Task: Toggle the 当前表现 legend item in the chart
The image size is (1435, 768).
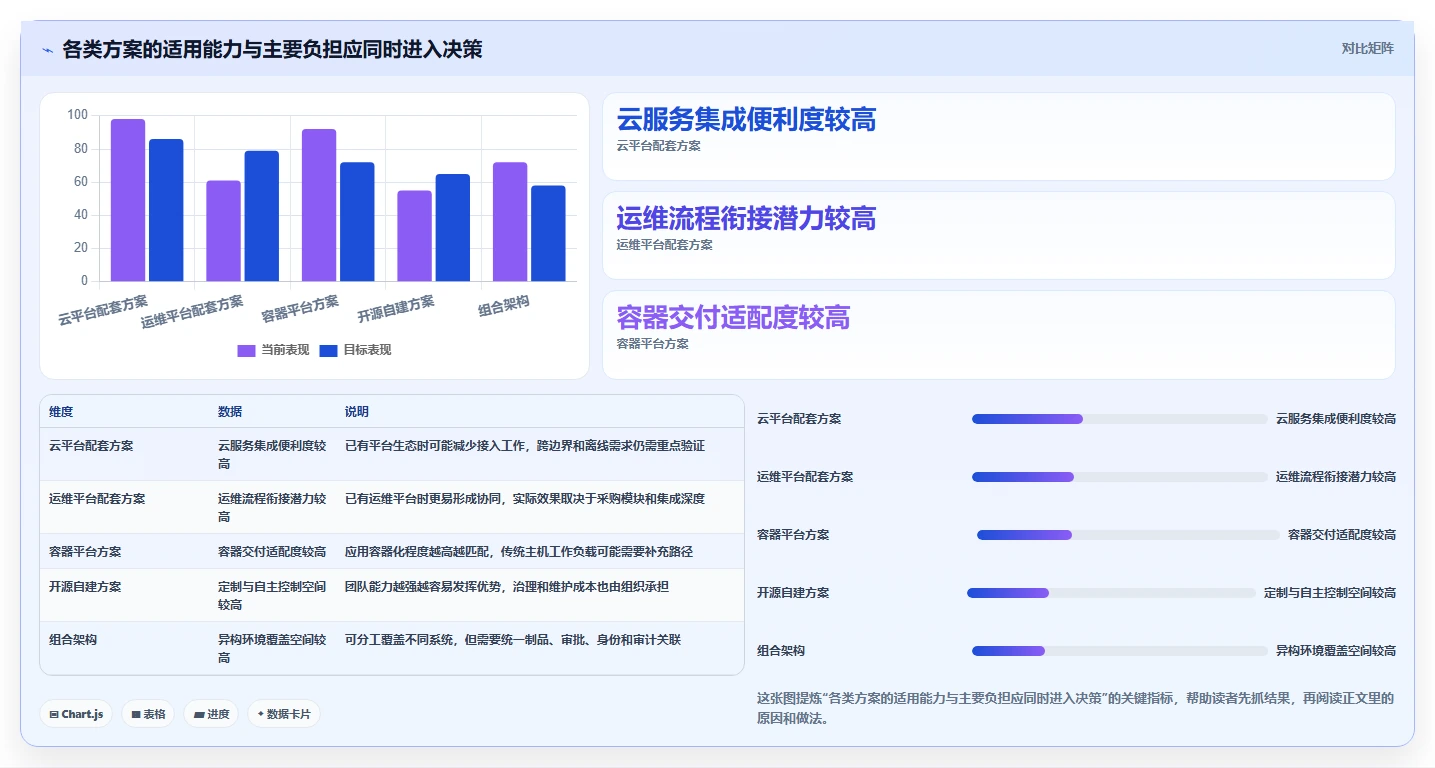Action: [x=273, y=350]
